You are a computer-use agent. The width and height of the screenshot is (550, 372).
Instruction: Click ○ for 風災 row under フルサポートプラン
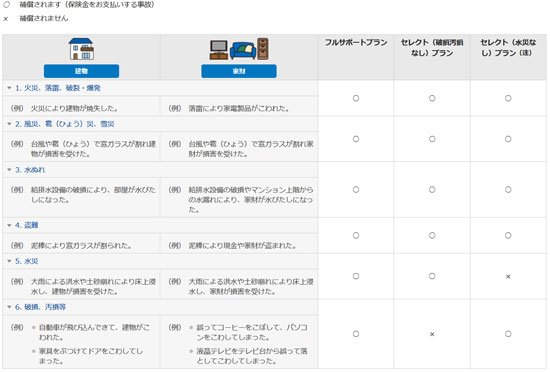[x=356, y=139]
